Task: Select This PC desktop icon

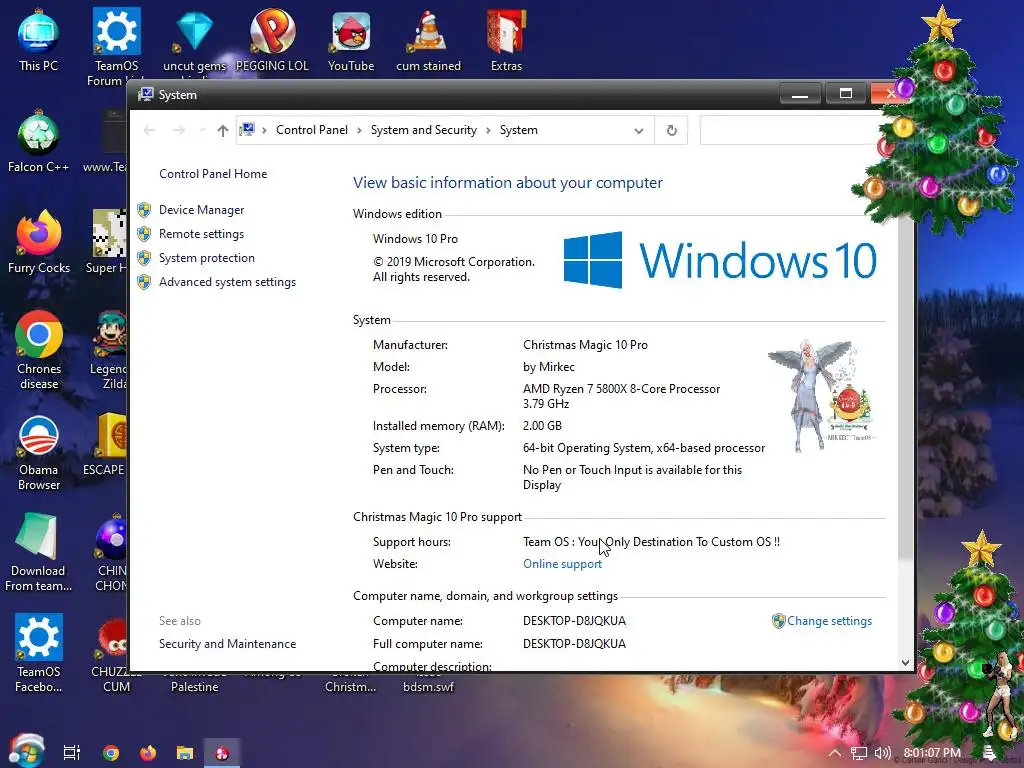Action: (x=39, y=40)
